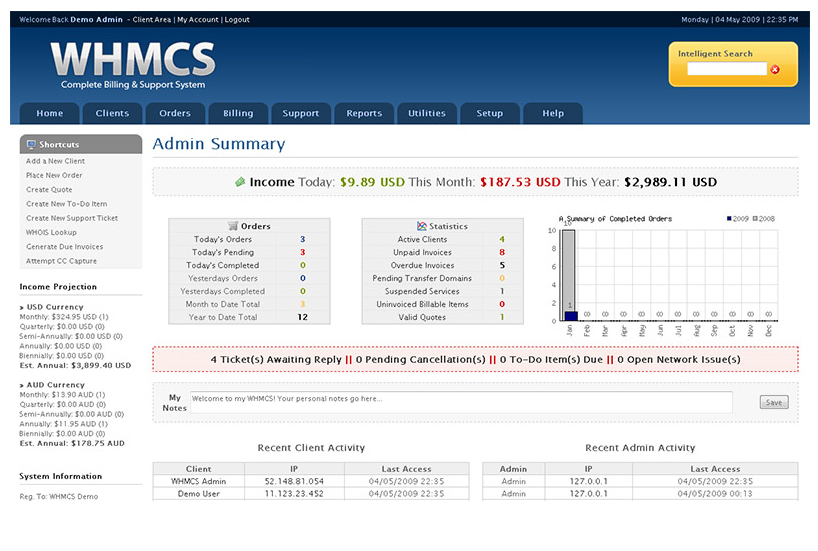The width and height of the screenshot is (818, 551).
Task: Click the Today's Orders count 3
Action: (303, 239)
